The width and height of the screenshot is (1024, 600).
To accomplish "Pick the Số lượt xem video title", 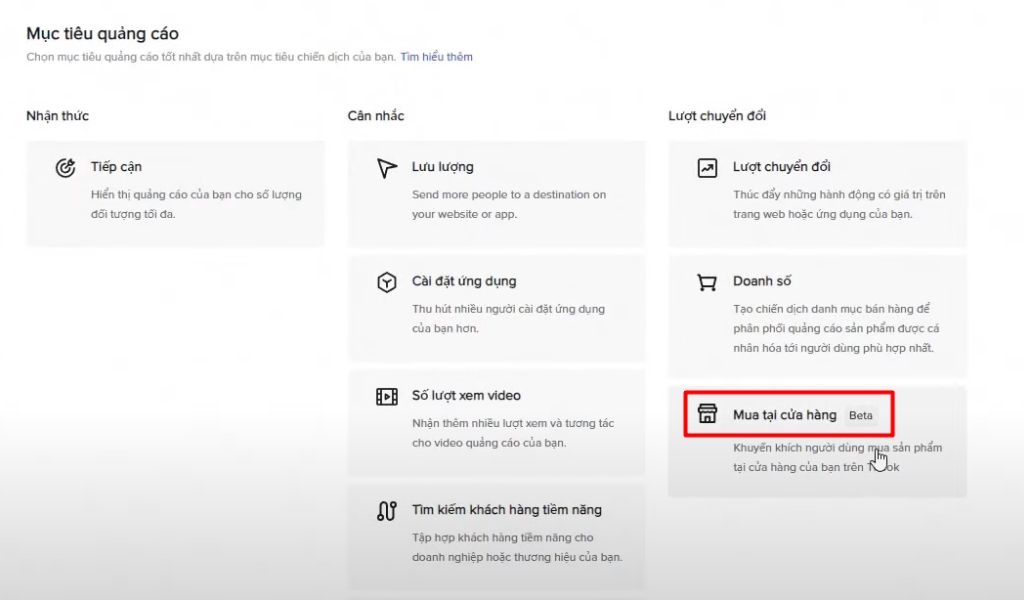I will click(x=466, y=395).
